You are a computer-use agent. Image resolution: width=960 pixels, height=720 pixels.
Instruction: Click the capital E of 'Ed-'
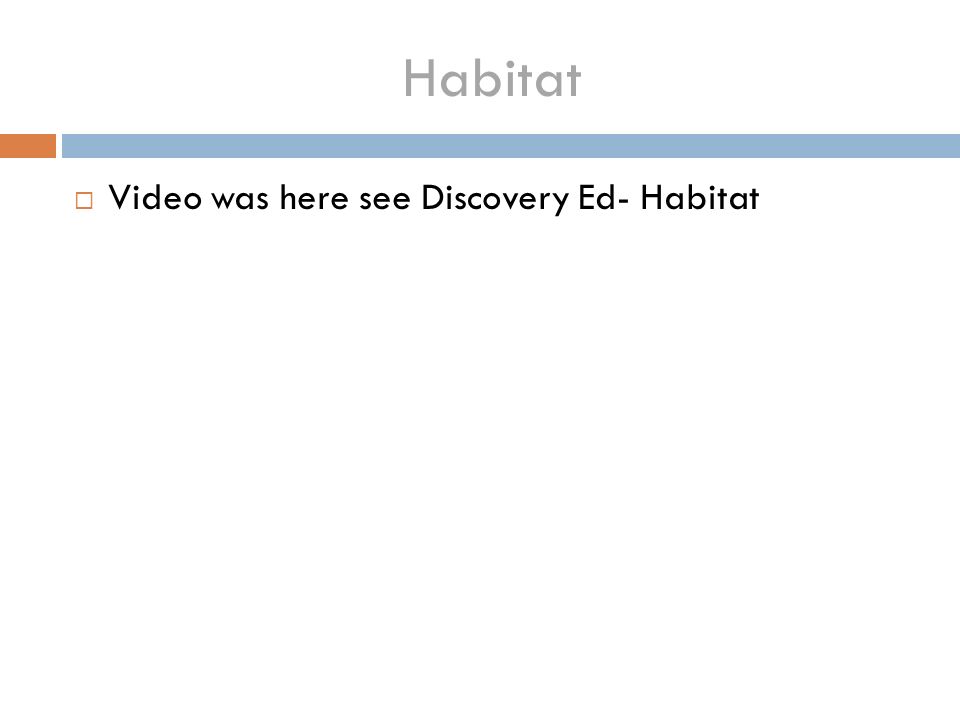coord(587,198)
